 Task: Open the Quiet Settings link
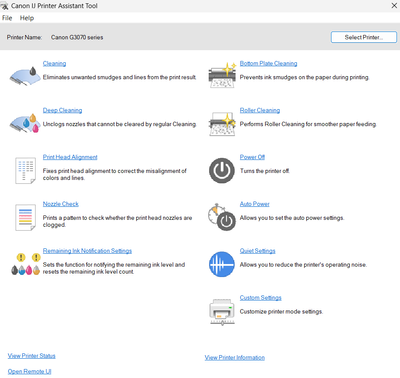point(258,251)
